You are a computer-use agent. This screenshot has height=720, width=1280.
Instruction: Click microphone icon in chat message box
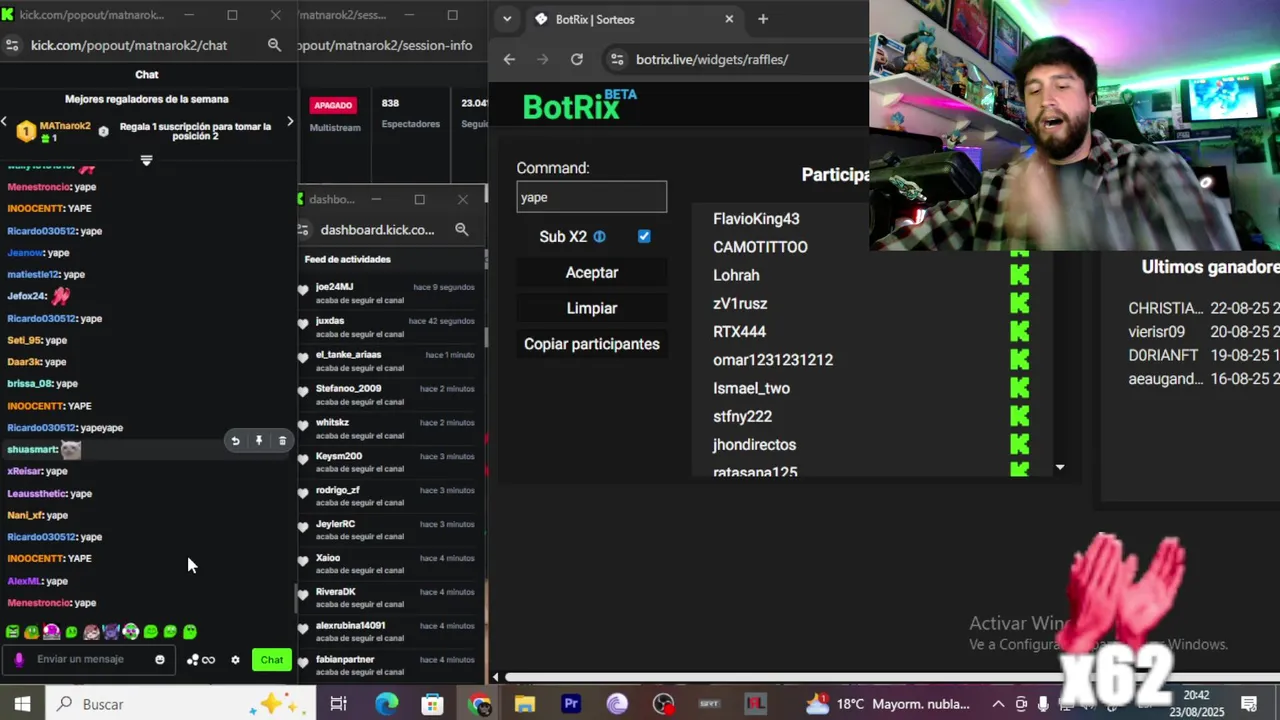19,660
